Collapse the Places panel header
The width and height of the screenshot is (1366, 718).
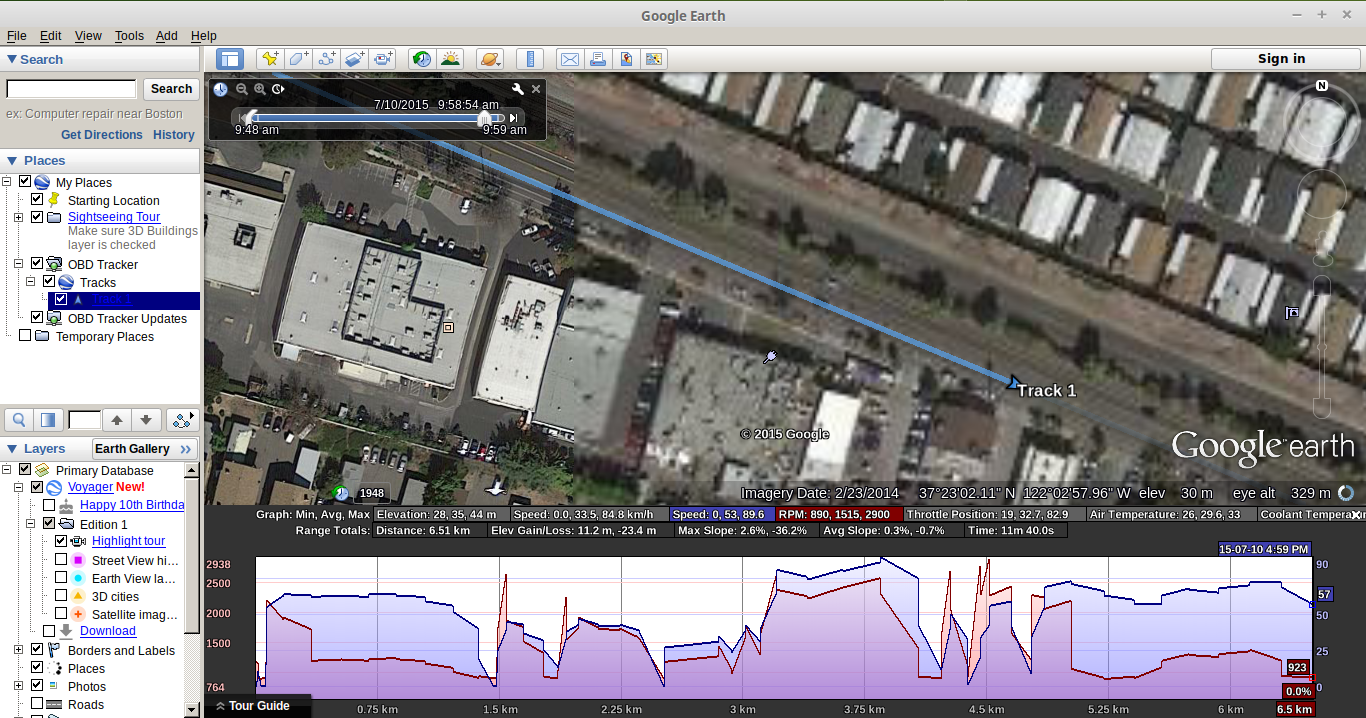coord(12,160)
